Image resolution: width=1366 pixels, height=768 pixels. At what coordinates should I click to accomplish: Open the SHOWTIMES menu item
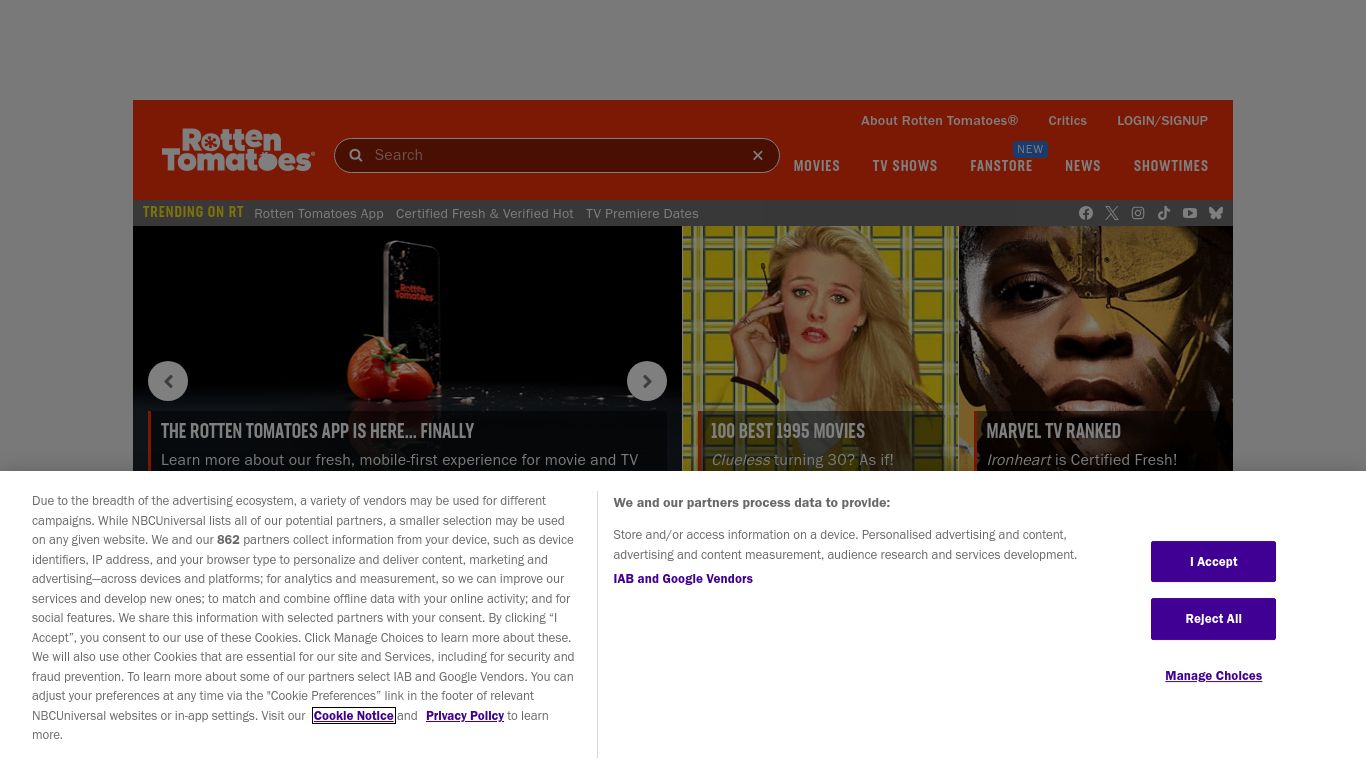point(1171,166)
